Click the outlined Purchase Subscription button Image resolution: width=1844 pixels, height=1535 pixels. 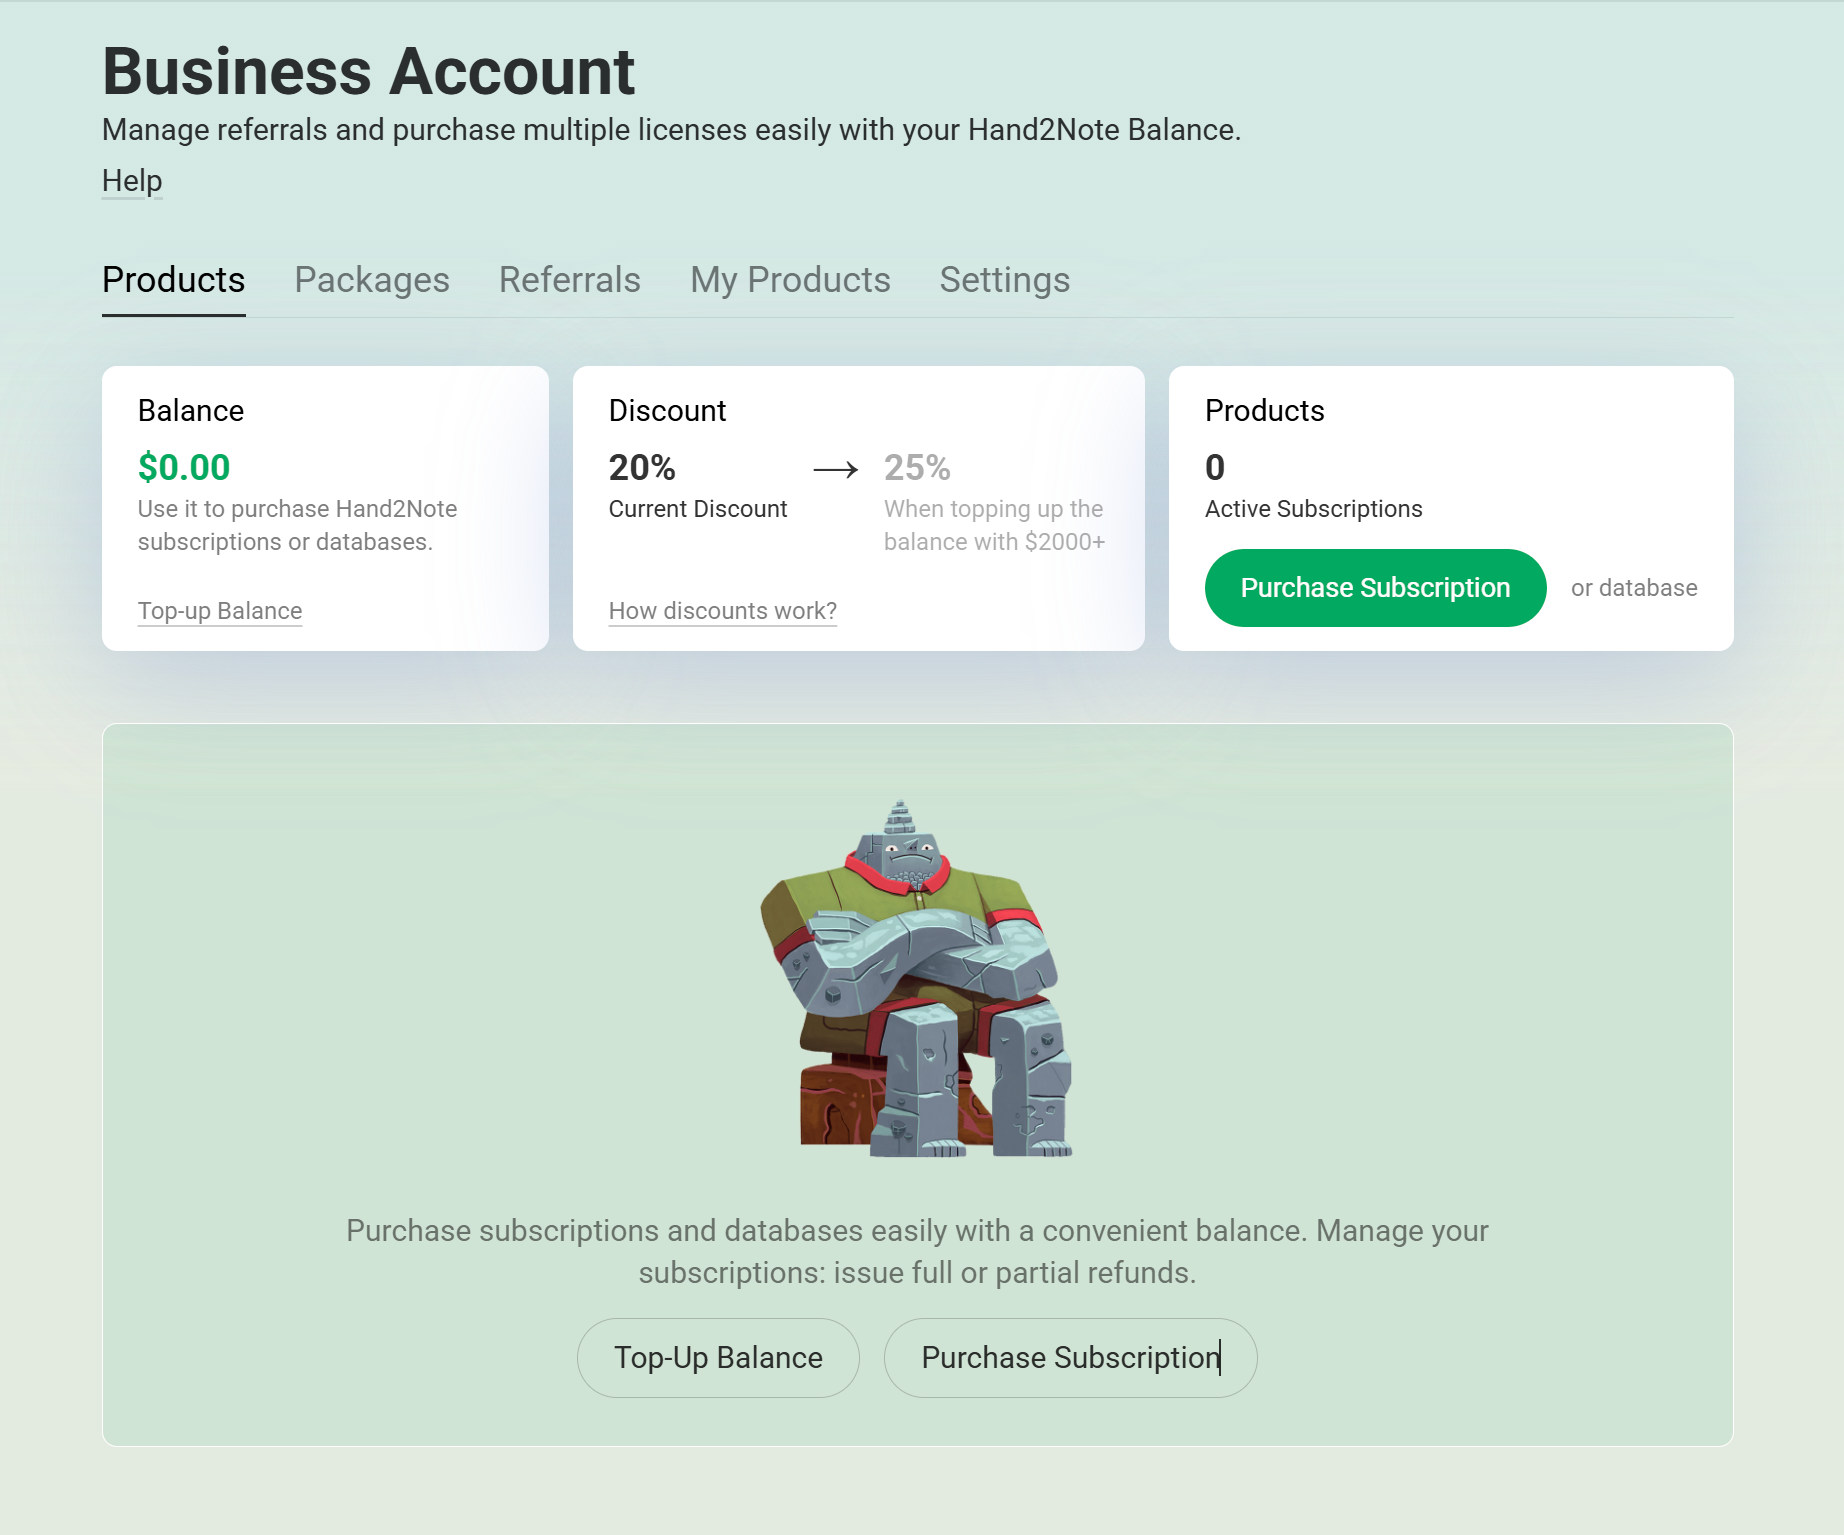[1071, 1358]
